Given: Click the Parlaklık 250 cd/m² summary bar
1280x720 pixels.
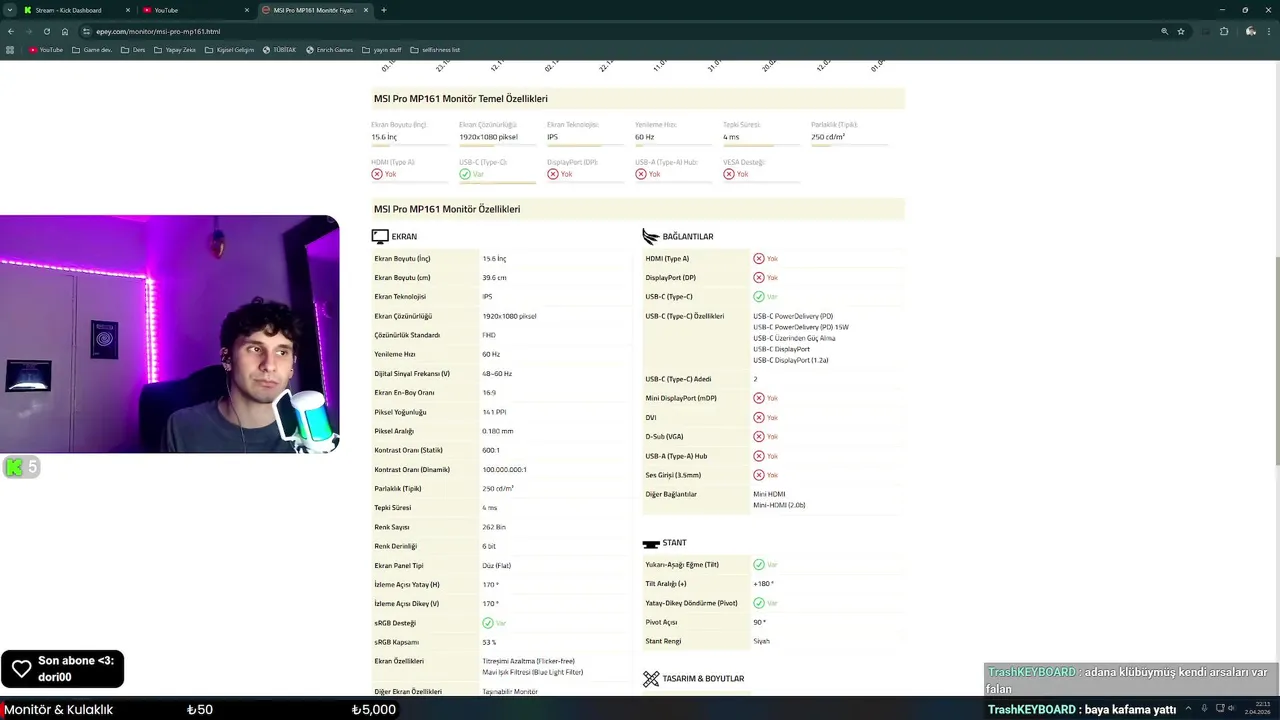Looking at the screenshot, I should point(850,145).
